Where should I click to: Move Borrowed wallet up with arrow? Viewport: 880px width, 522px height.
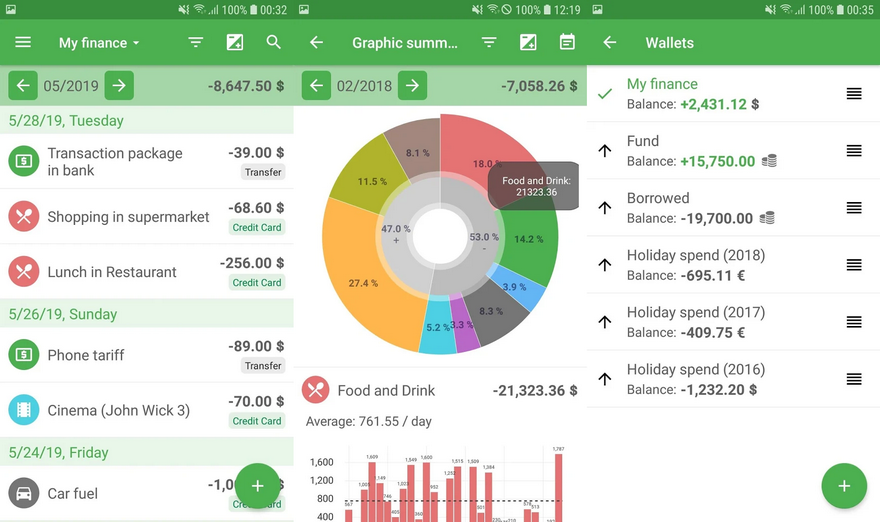coord(604,208)
